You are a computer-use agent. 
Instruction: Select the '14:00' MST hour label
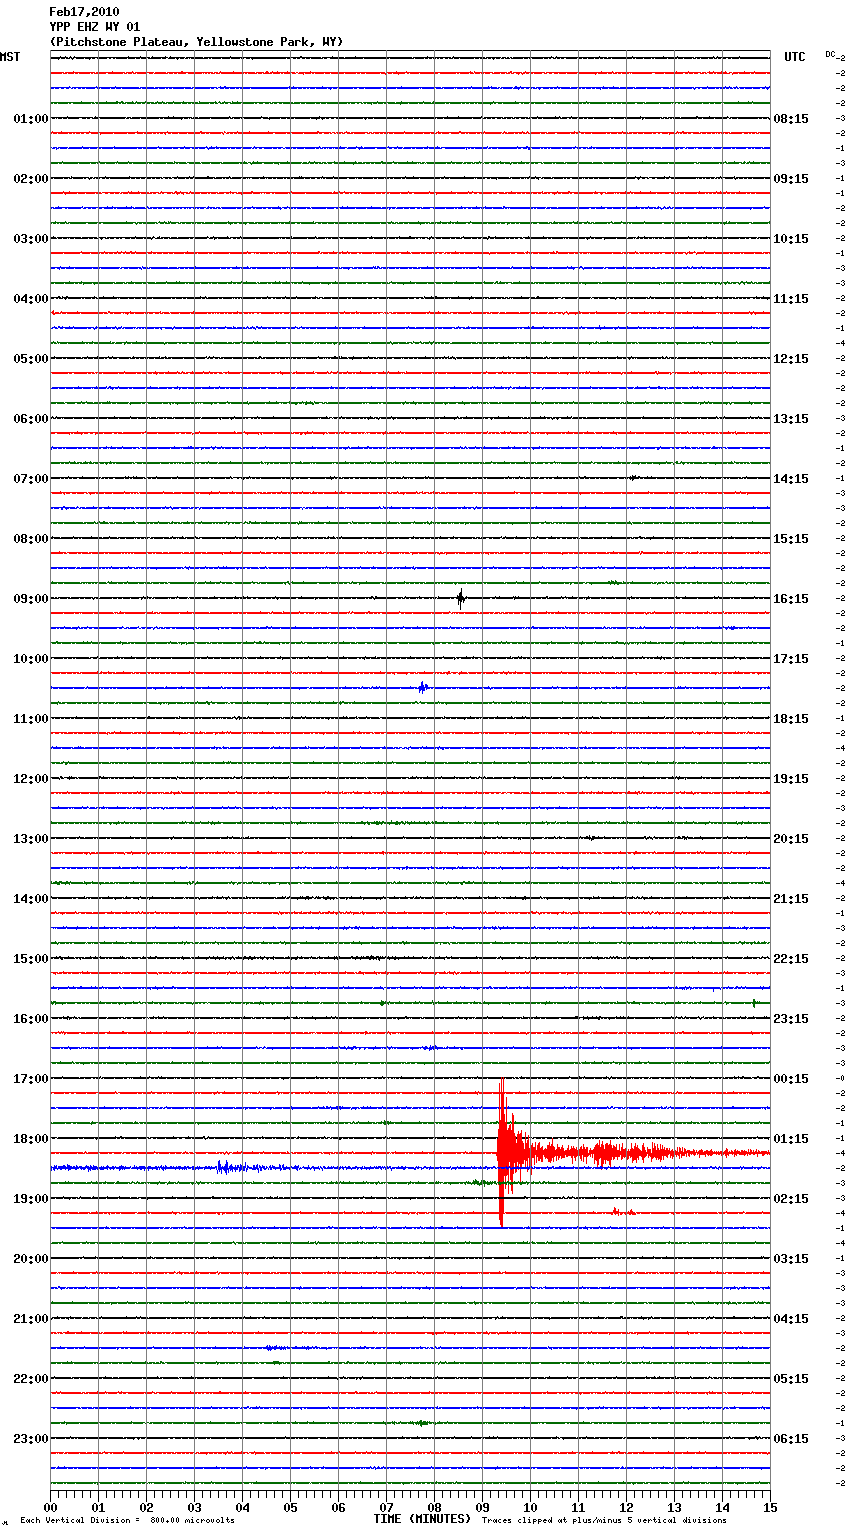click(x=30, y=899)
